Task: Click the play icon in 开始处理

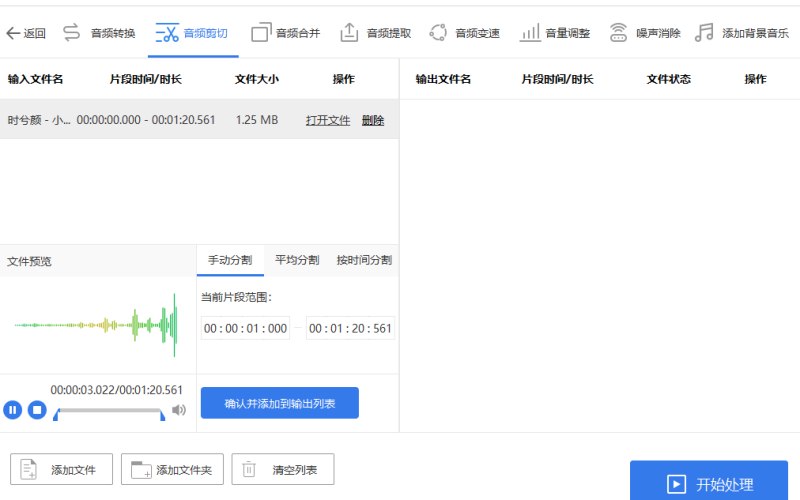Action: (x=676, y=484)
